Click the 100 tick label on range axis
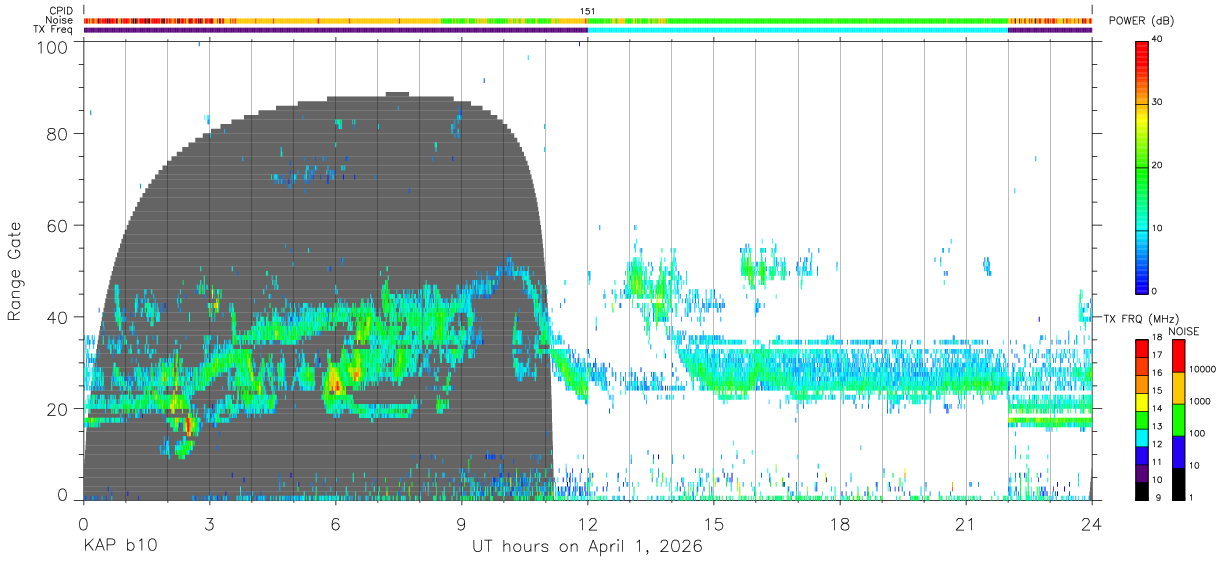The width and height of the screenshot is (1228, 567). pos(53,46)
